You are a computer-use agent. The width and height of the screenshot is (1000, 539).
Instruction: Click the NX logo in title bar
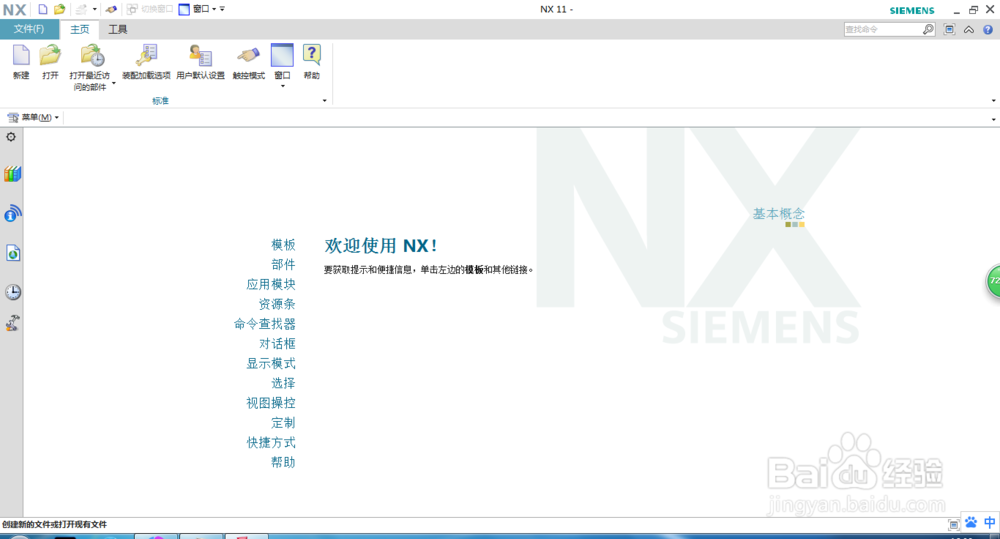point(15,10)
